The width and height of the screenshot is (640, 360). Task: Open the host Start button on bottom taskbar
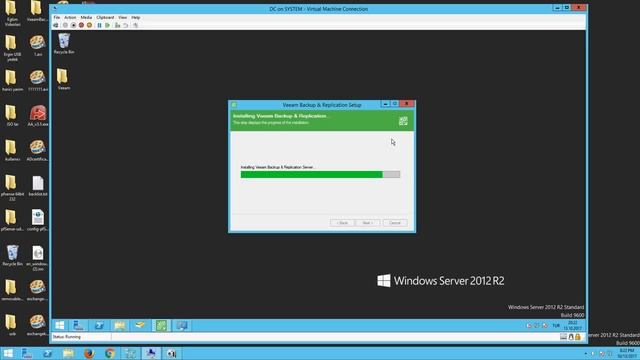point(8,353)
